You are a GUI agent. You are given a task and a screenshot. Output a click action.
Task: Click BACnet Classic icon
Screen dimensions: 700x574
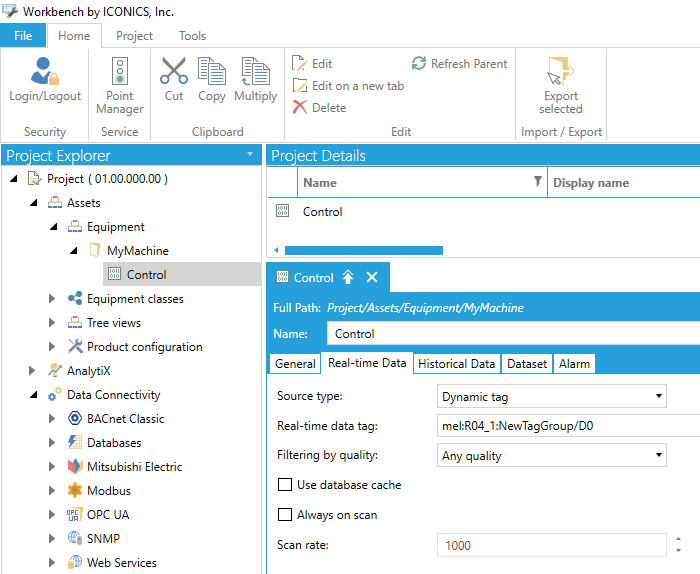[75, 419]
